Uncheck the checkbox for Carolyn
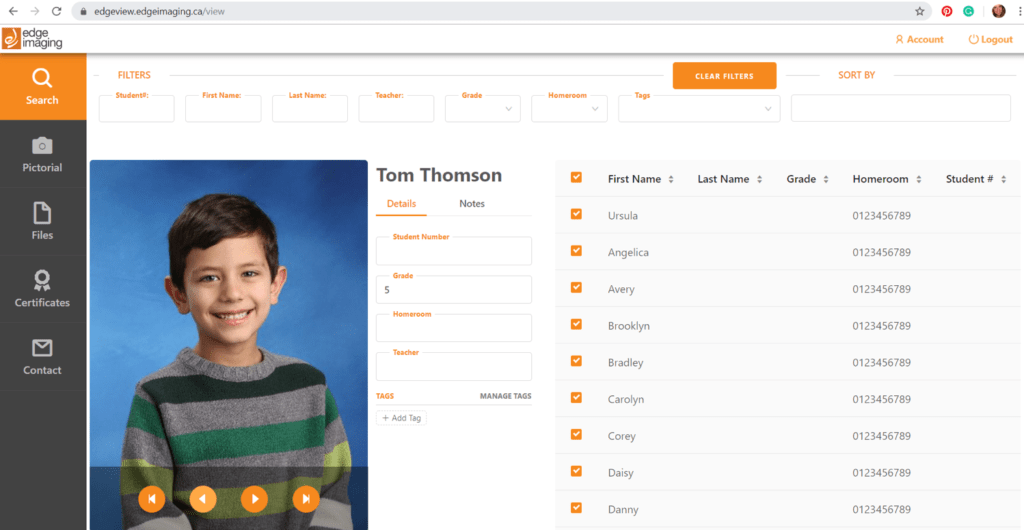The image size is (1024, 530). [x=576, y=397]
